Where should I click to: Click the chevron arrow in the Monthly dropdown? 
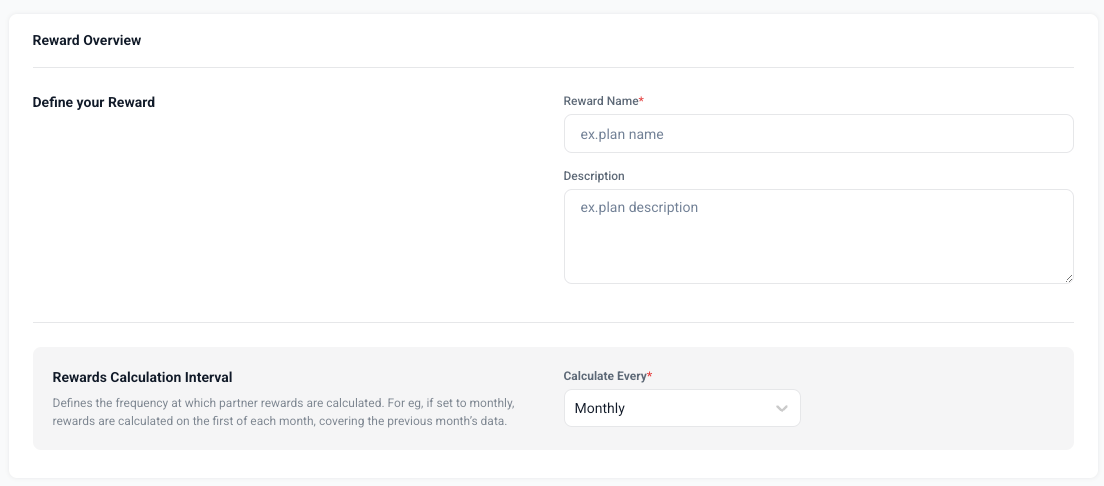(x=781, y=409)
